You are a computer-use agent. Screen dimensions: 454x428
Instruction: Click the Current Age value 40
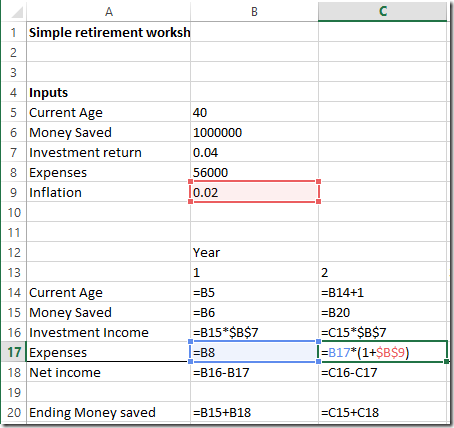coord(254,112)
